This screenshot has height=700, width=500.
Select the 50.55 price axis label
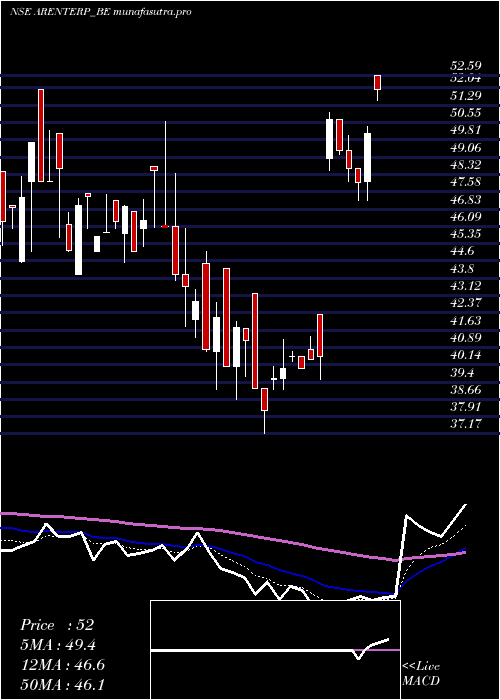pos(465,112)
